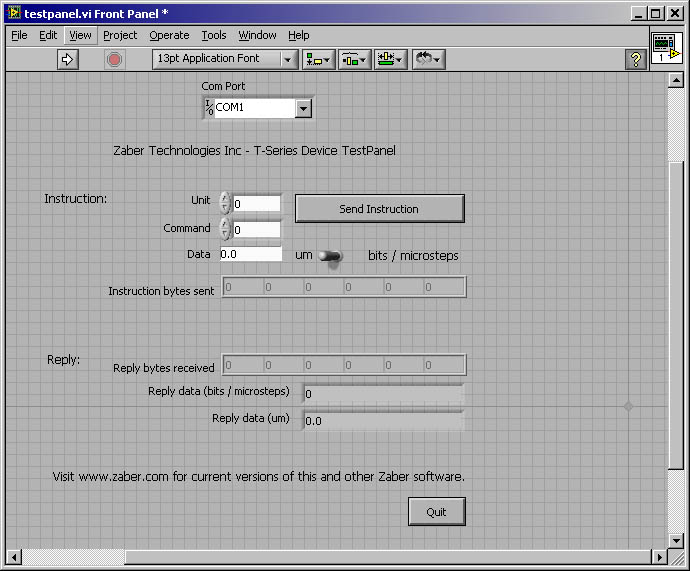Click the 'bits / microsteps' switch label
This screenshot has width=690, height=571.
coord(413,256)
